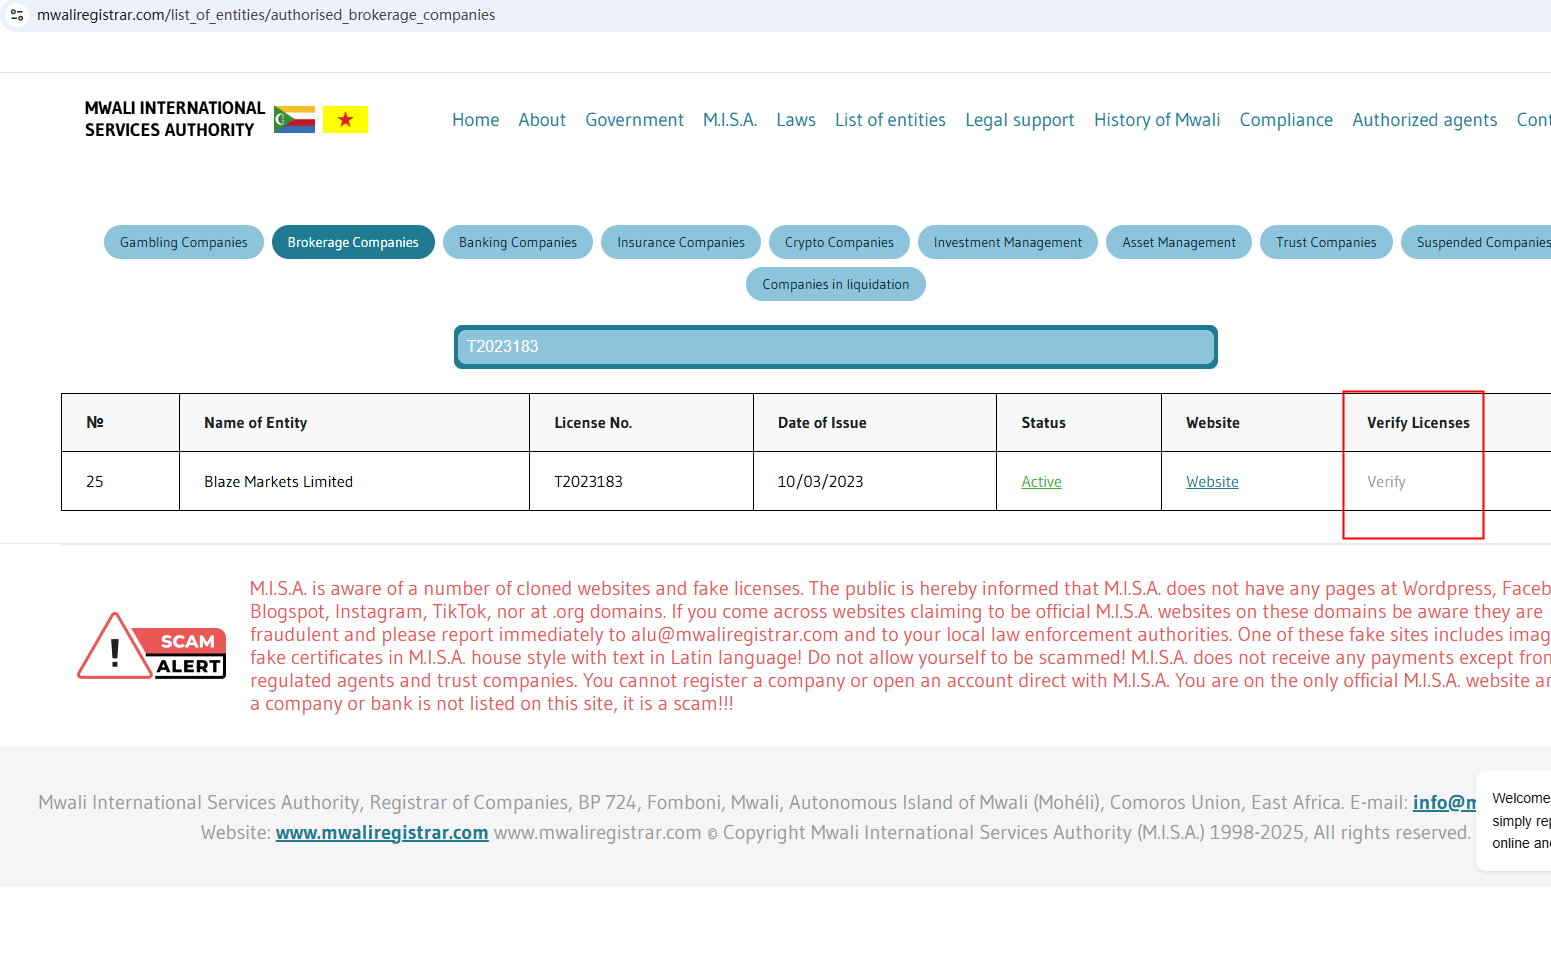
Task: Click the Comoros flag icon
Action: tap(294, 120)
